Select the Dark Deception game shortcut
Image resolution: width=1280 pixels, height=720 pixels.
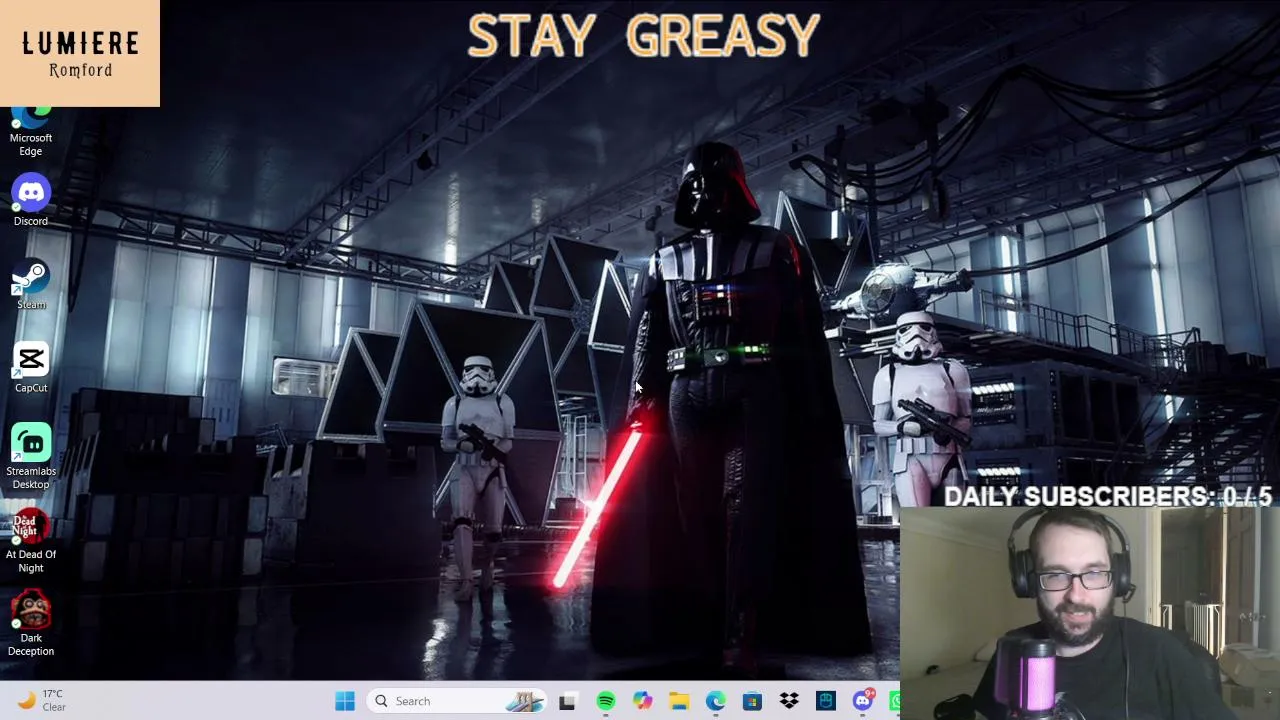coord(31,625)
